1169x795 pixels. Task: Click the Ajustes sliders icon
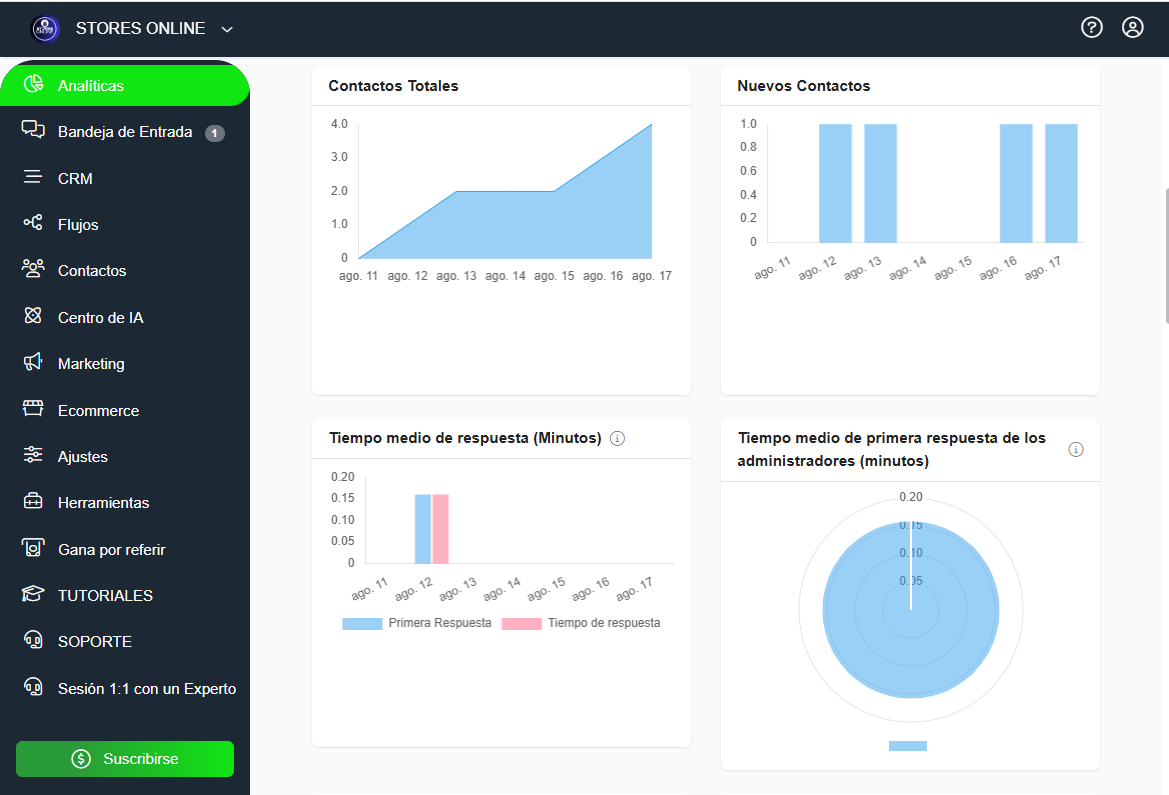pos(33,456)
